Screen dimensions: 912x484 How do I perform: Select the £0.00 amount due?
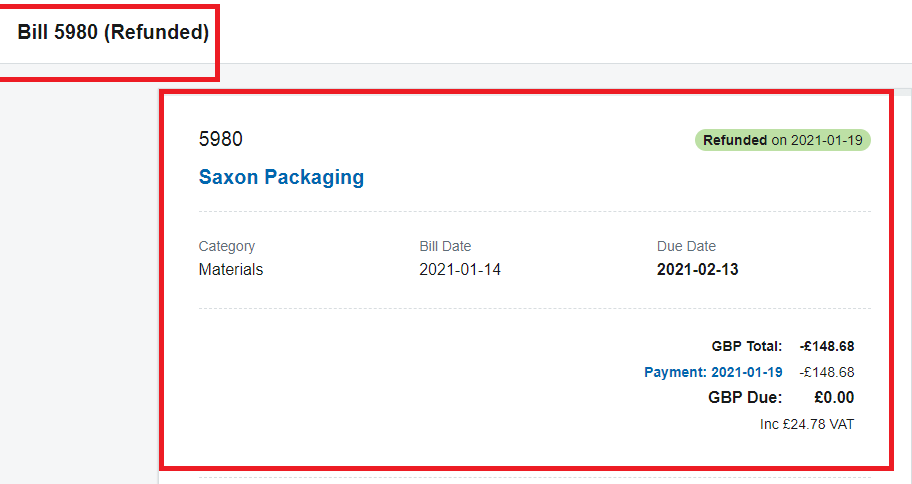coord(834,398)
